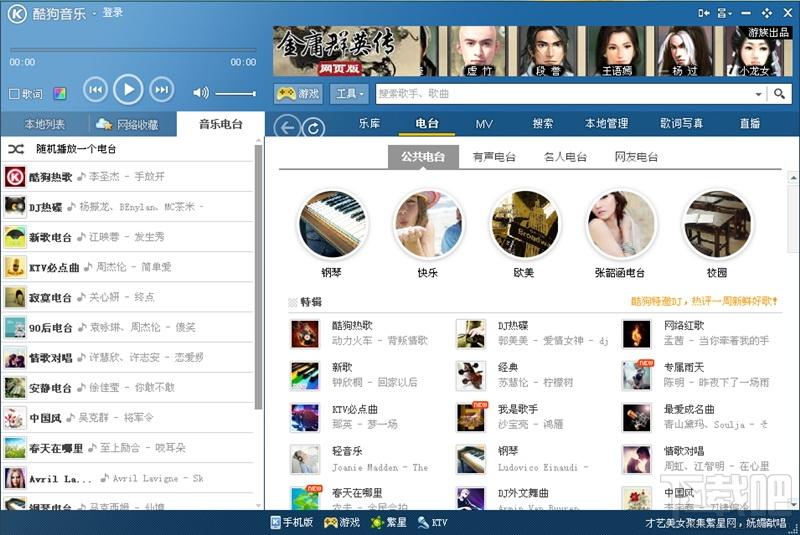The image size is (800, 535).
Task: Click 酷狗热歌 album icon in 特辑
Action: coord(305,334)
